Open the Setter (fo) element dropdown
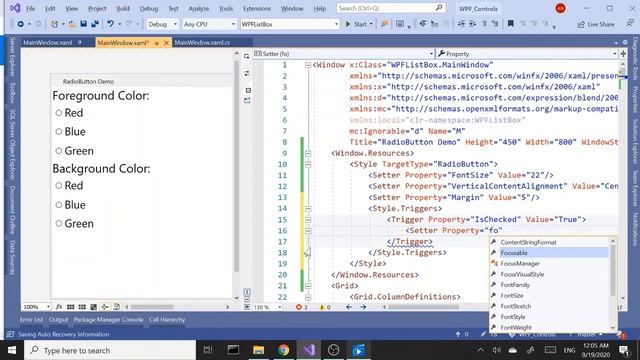Screen dimensions: 640x360 (x=343, y=53)
